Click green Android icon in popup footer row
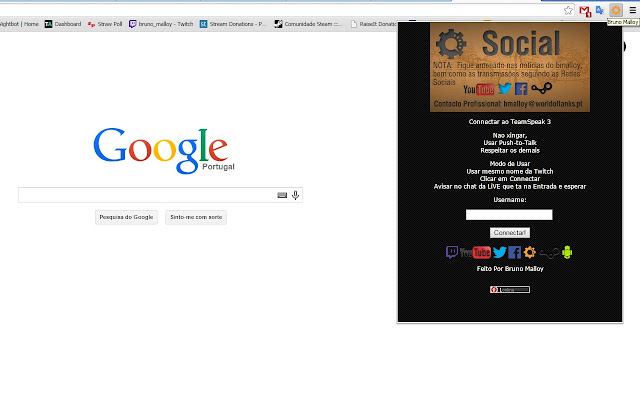This screenshot has width=640, height=400. [567, 252]
